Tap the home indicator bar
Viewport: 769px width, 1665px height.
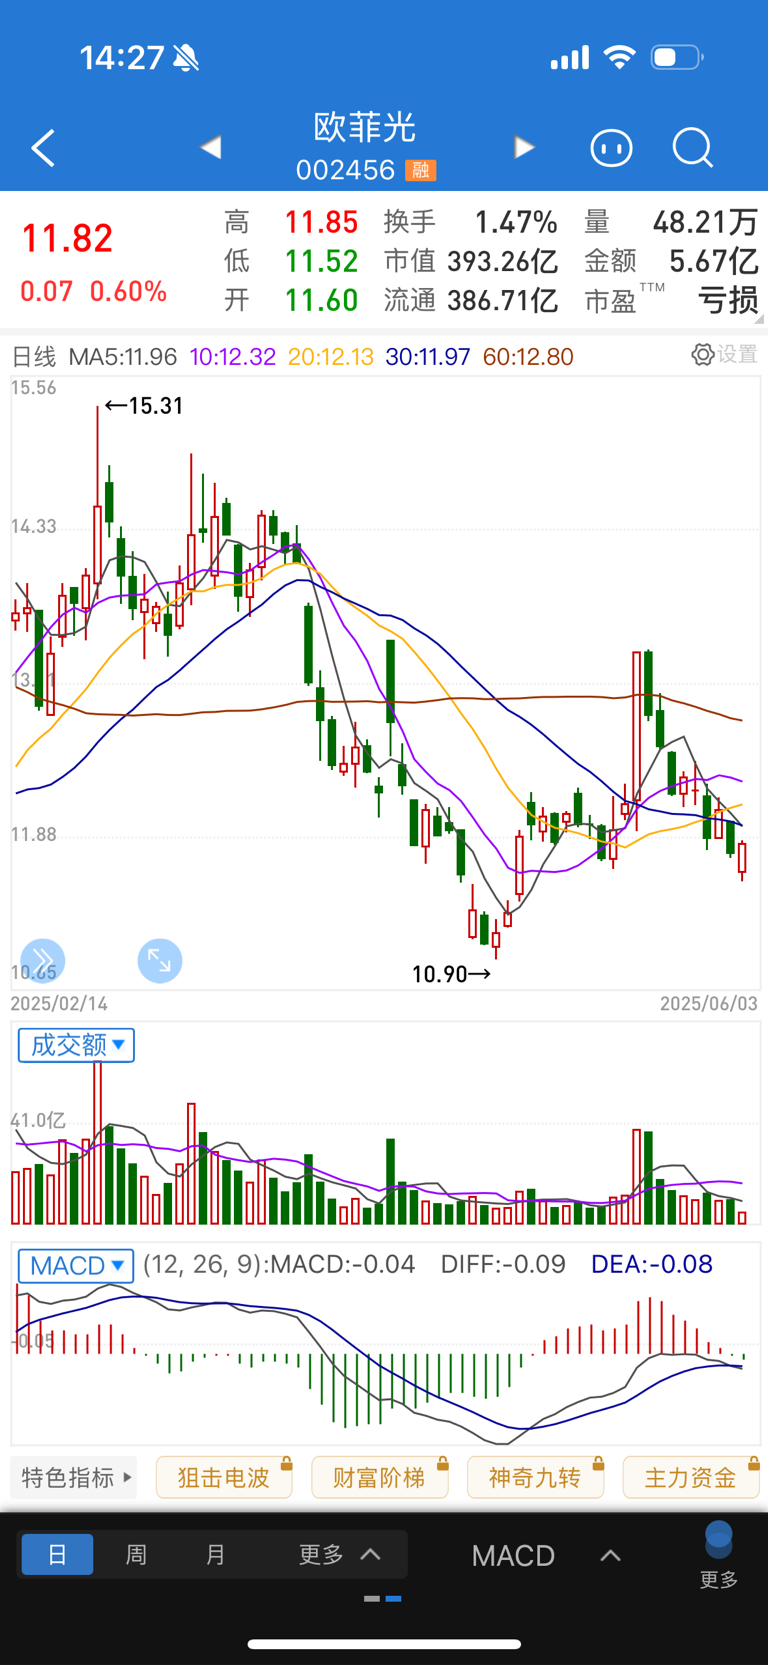(384, 1644)
